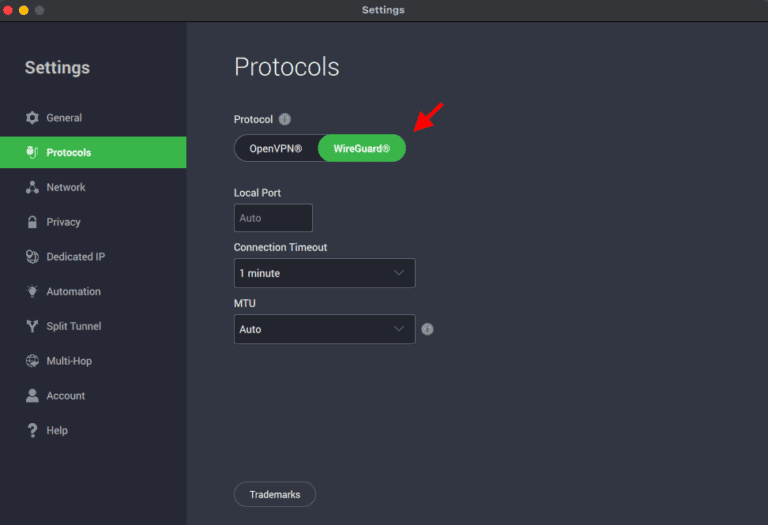
Task: Click the Dedicated IP icon
Action: [32, 257]
